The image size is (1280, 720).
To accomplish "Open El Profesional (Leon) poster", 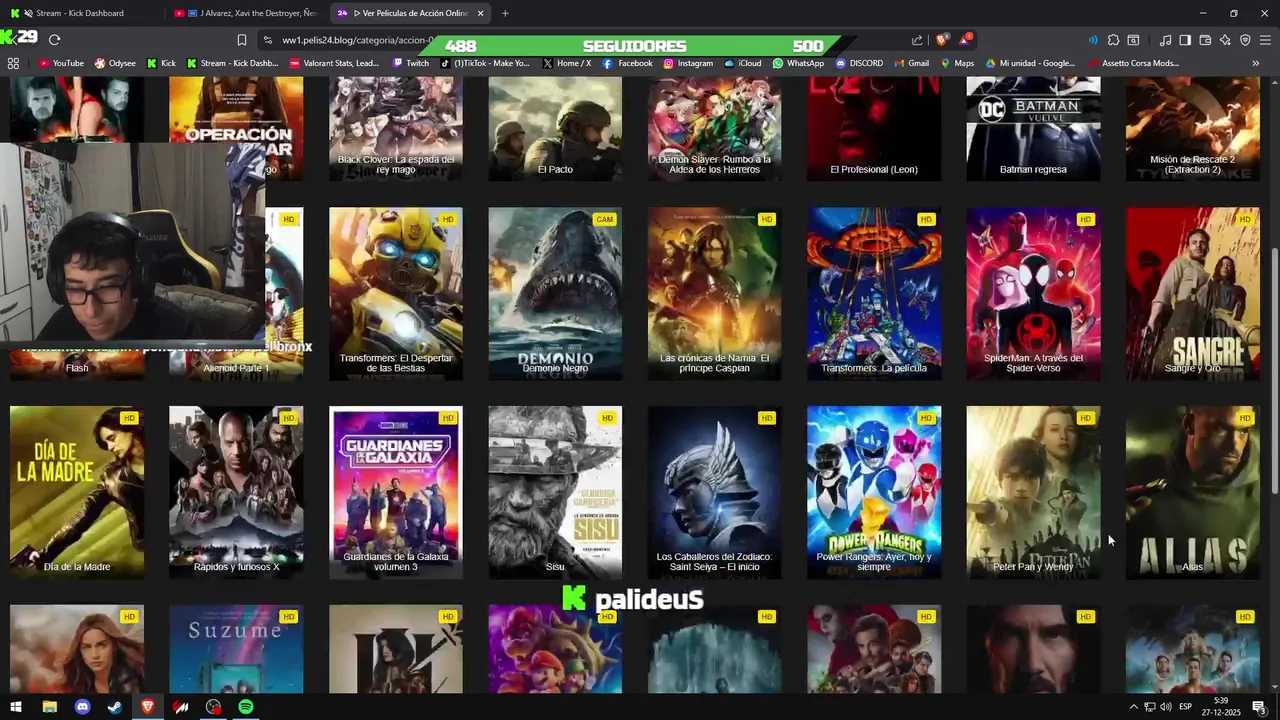I will [x=874, y=130].
